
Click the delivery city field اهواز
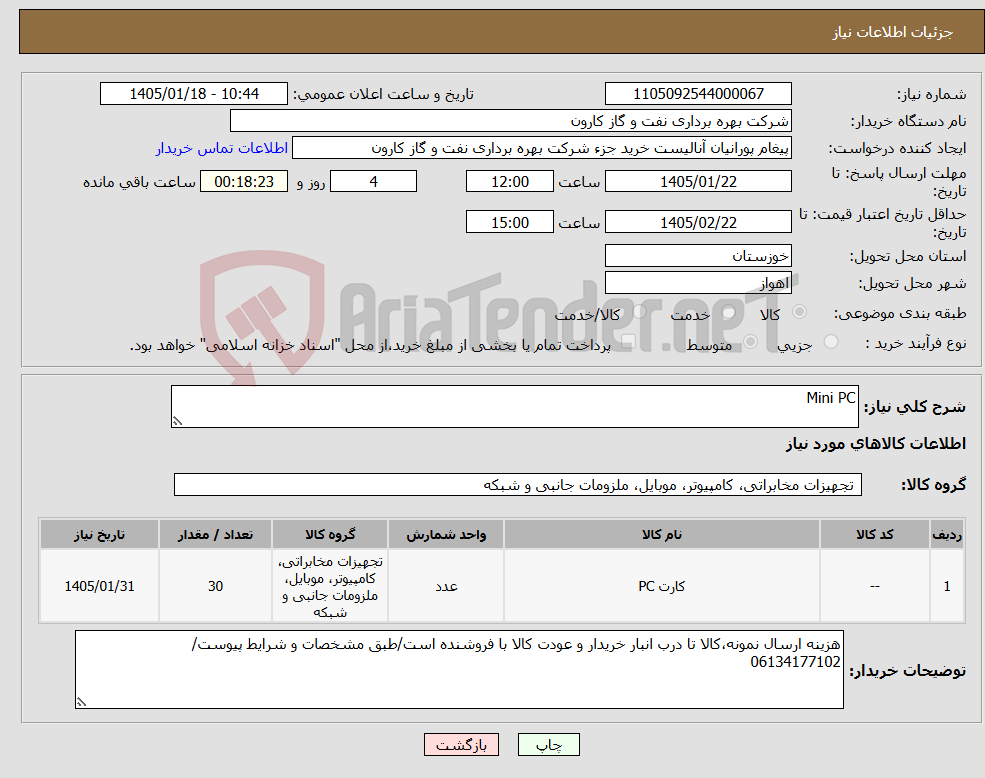point(698,283)
